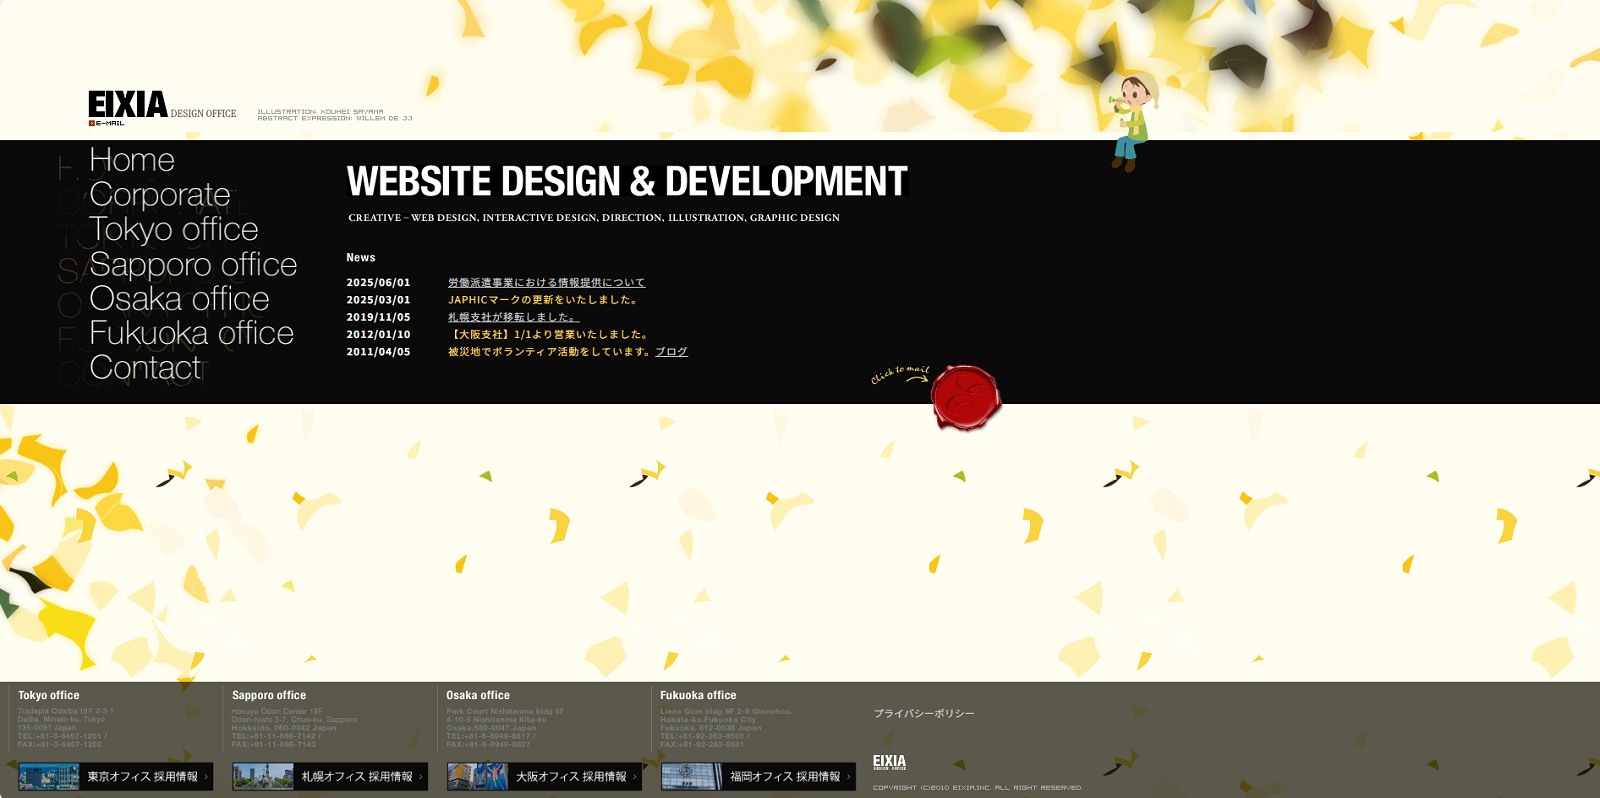Open the E-MAIL link under logo

click(108, 123)
